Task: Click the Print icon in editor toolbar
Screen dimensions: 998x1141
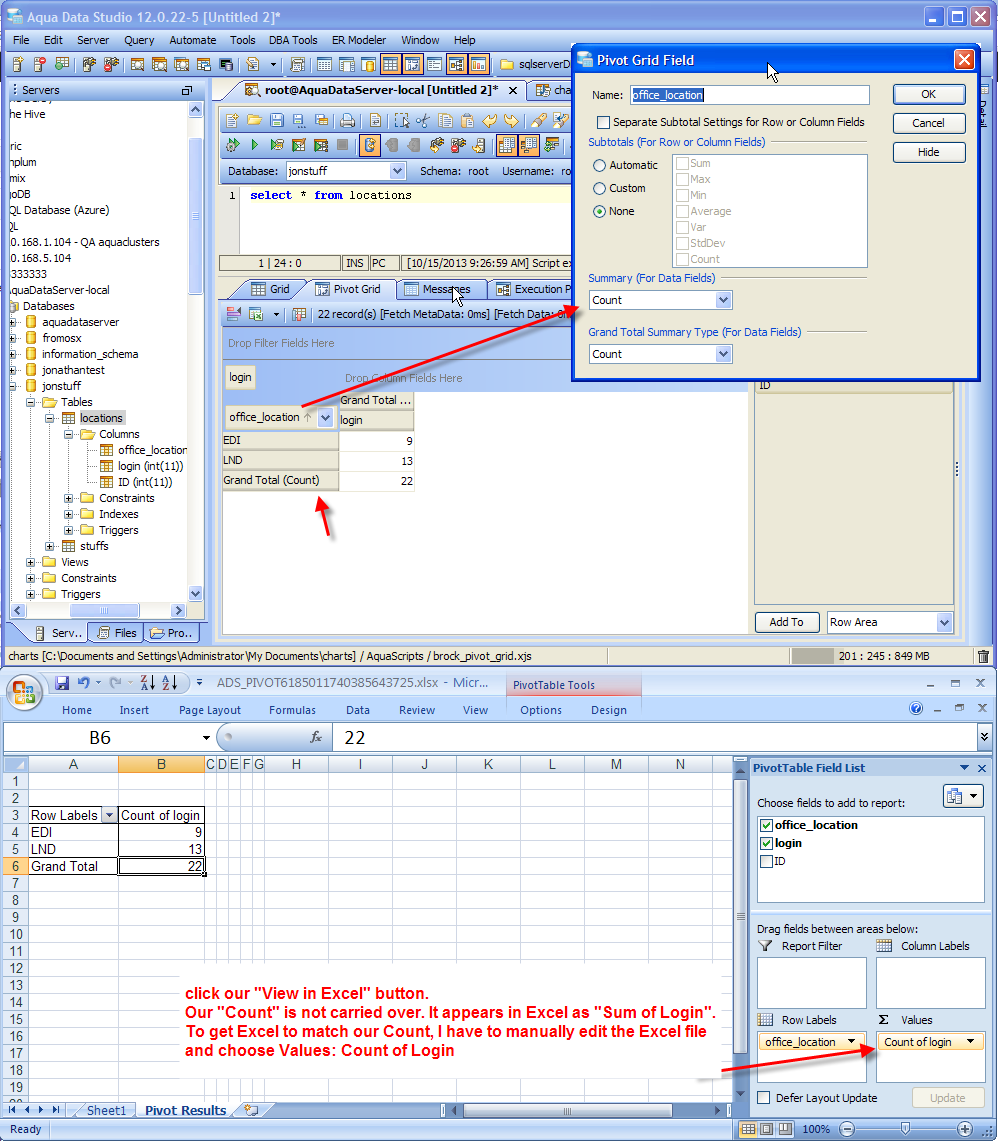Action: [348, 120]
